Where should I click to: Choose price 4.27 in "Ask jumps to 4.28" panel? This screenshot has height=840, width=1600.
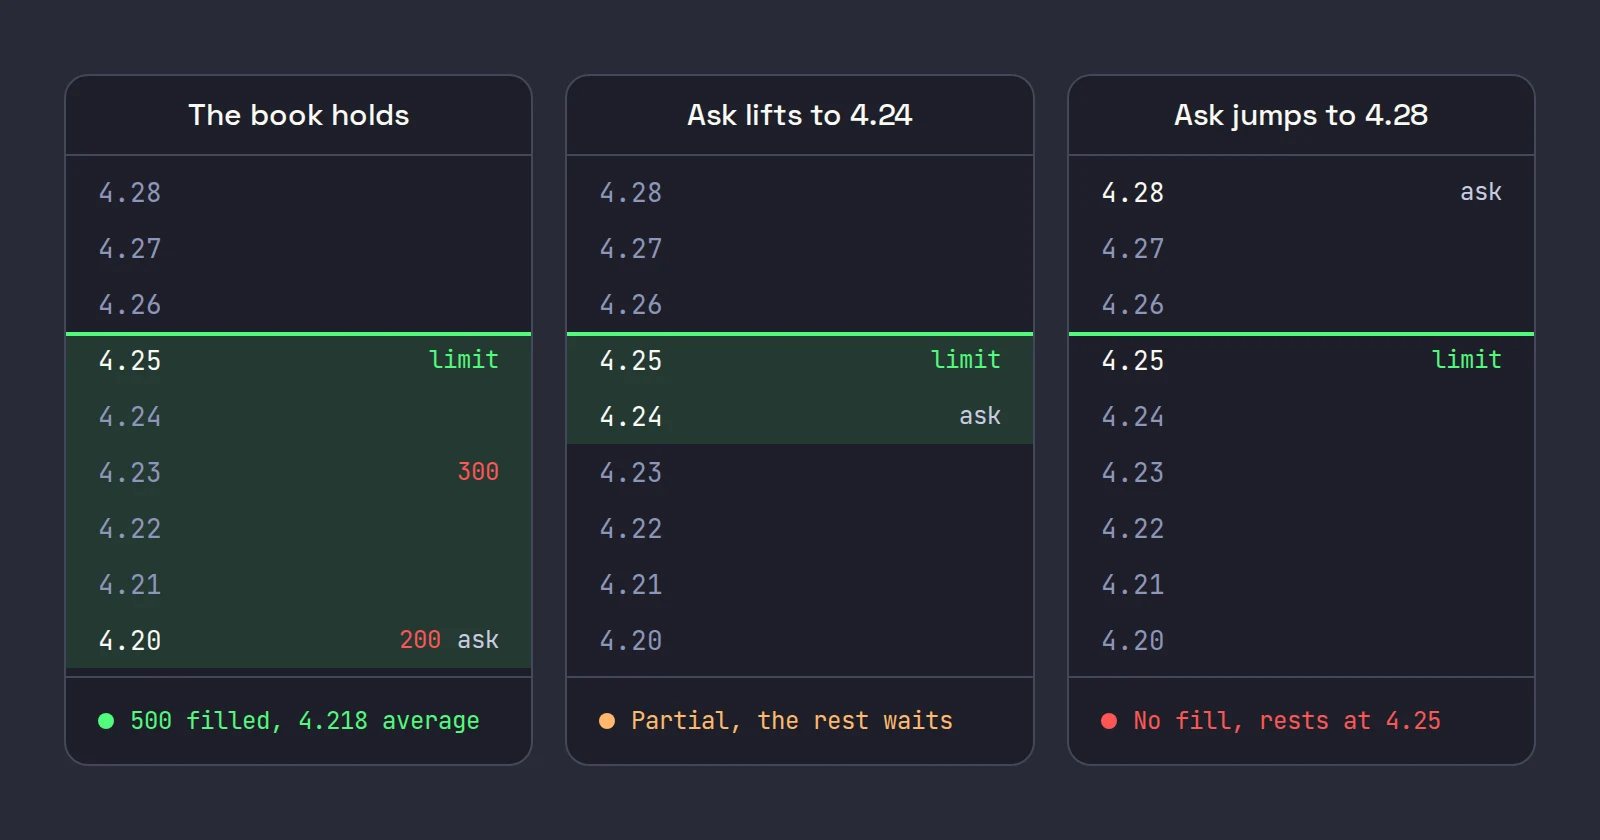pos(1133,248)
